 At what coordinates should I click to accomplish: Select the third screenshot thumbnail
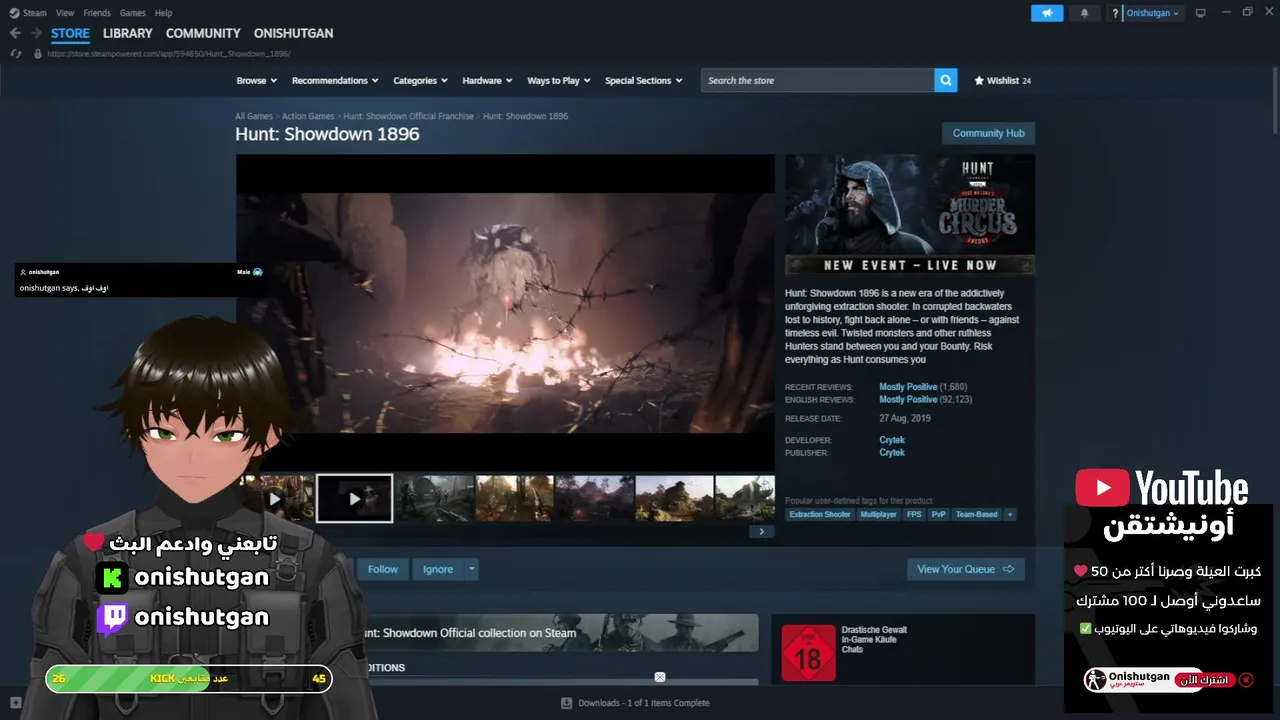point(434,498)
